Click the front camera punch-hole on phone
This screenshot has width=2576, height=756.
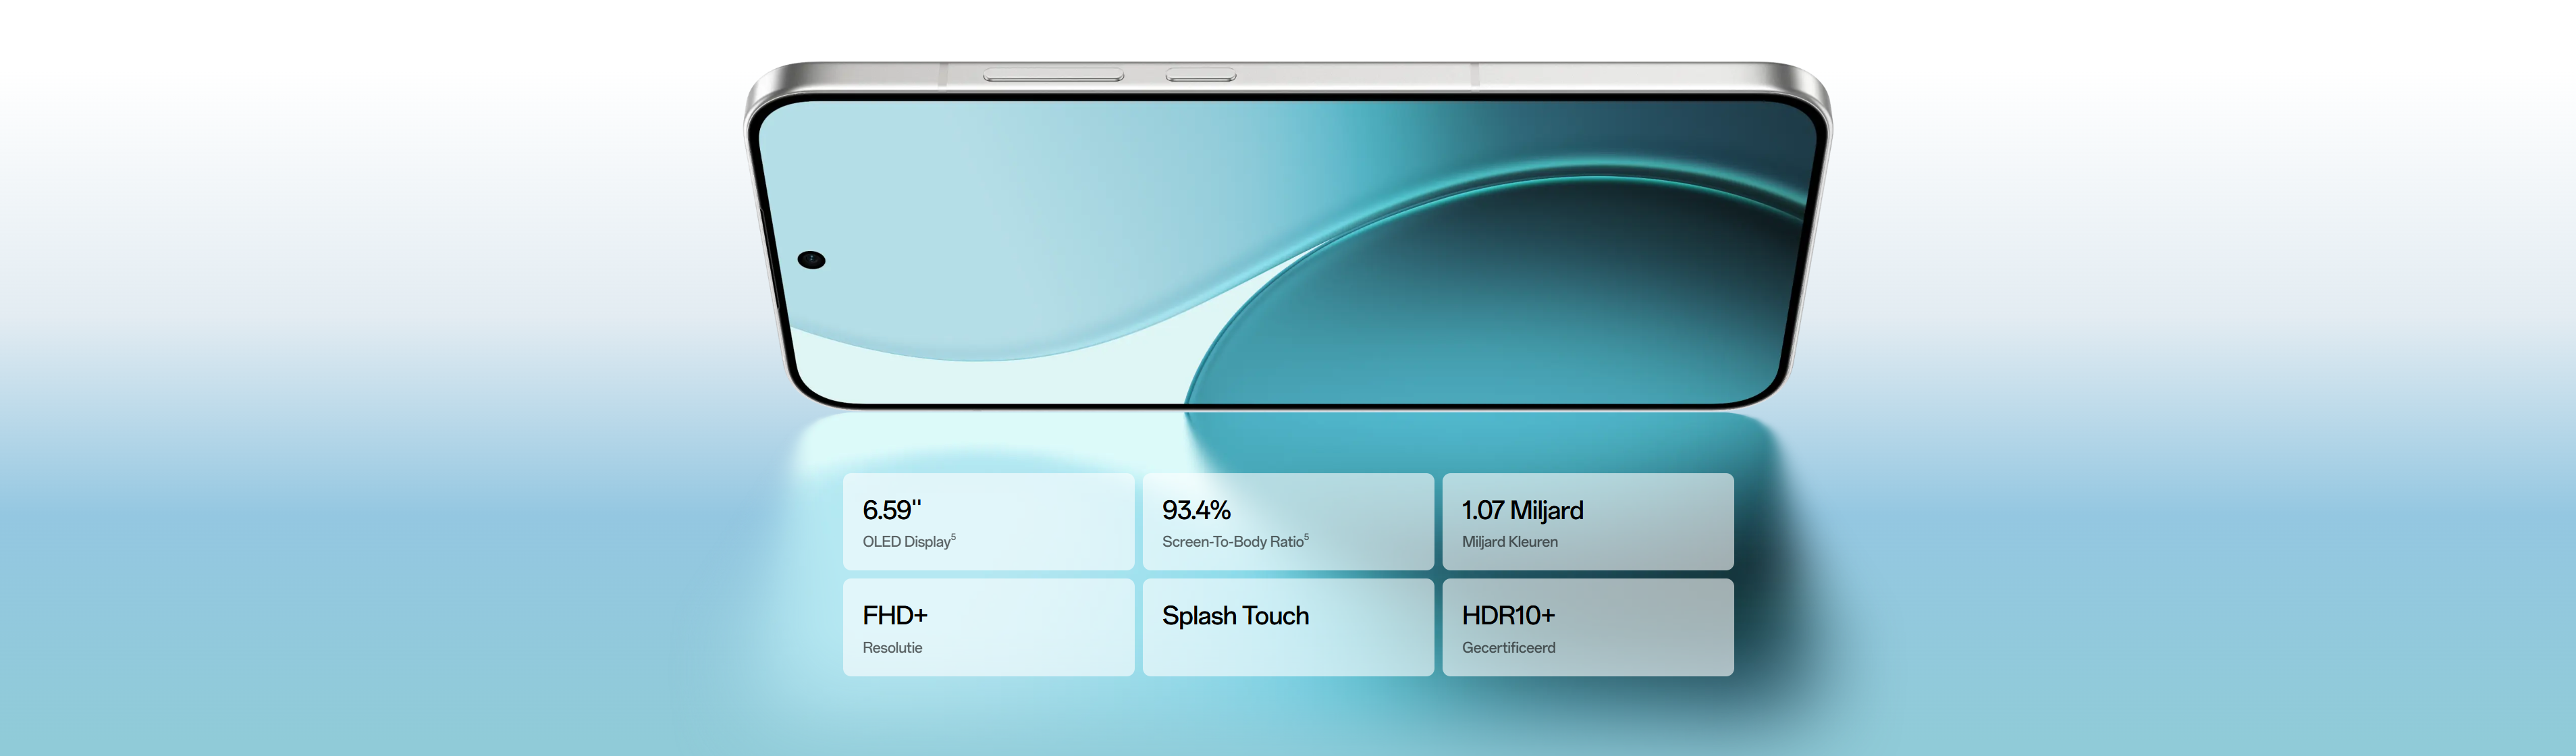pyautogui.click(x=811, y=260)
